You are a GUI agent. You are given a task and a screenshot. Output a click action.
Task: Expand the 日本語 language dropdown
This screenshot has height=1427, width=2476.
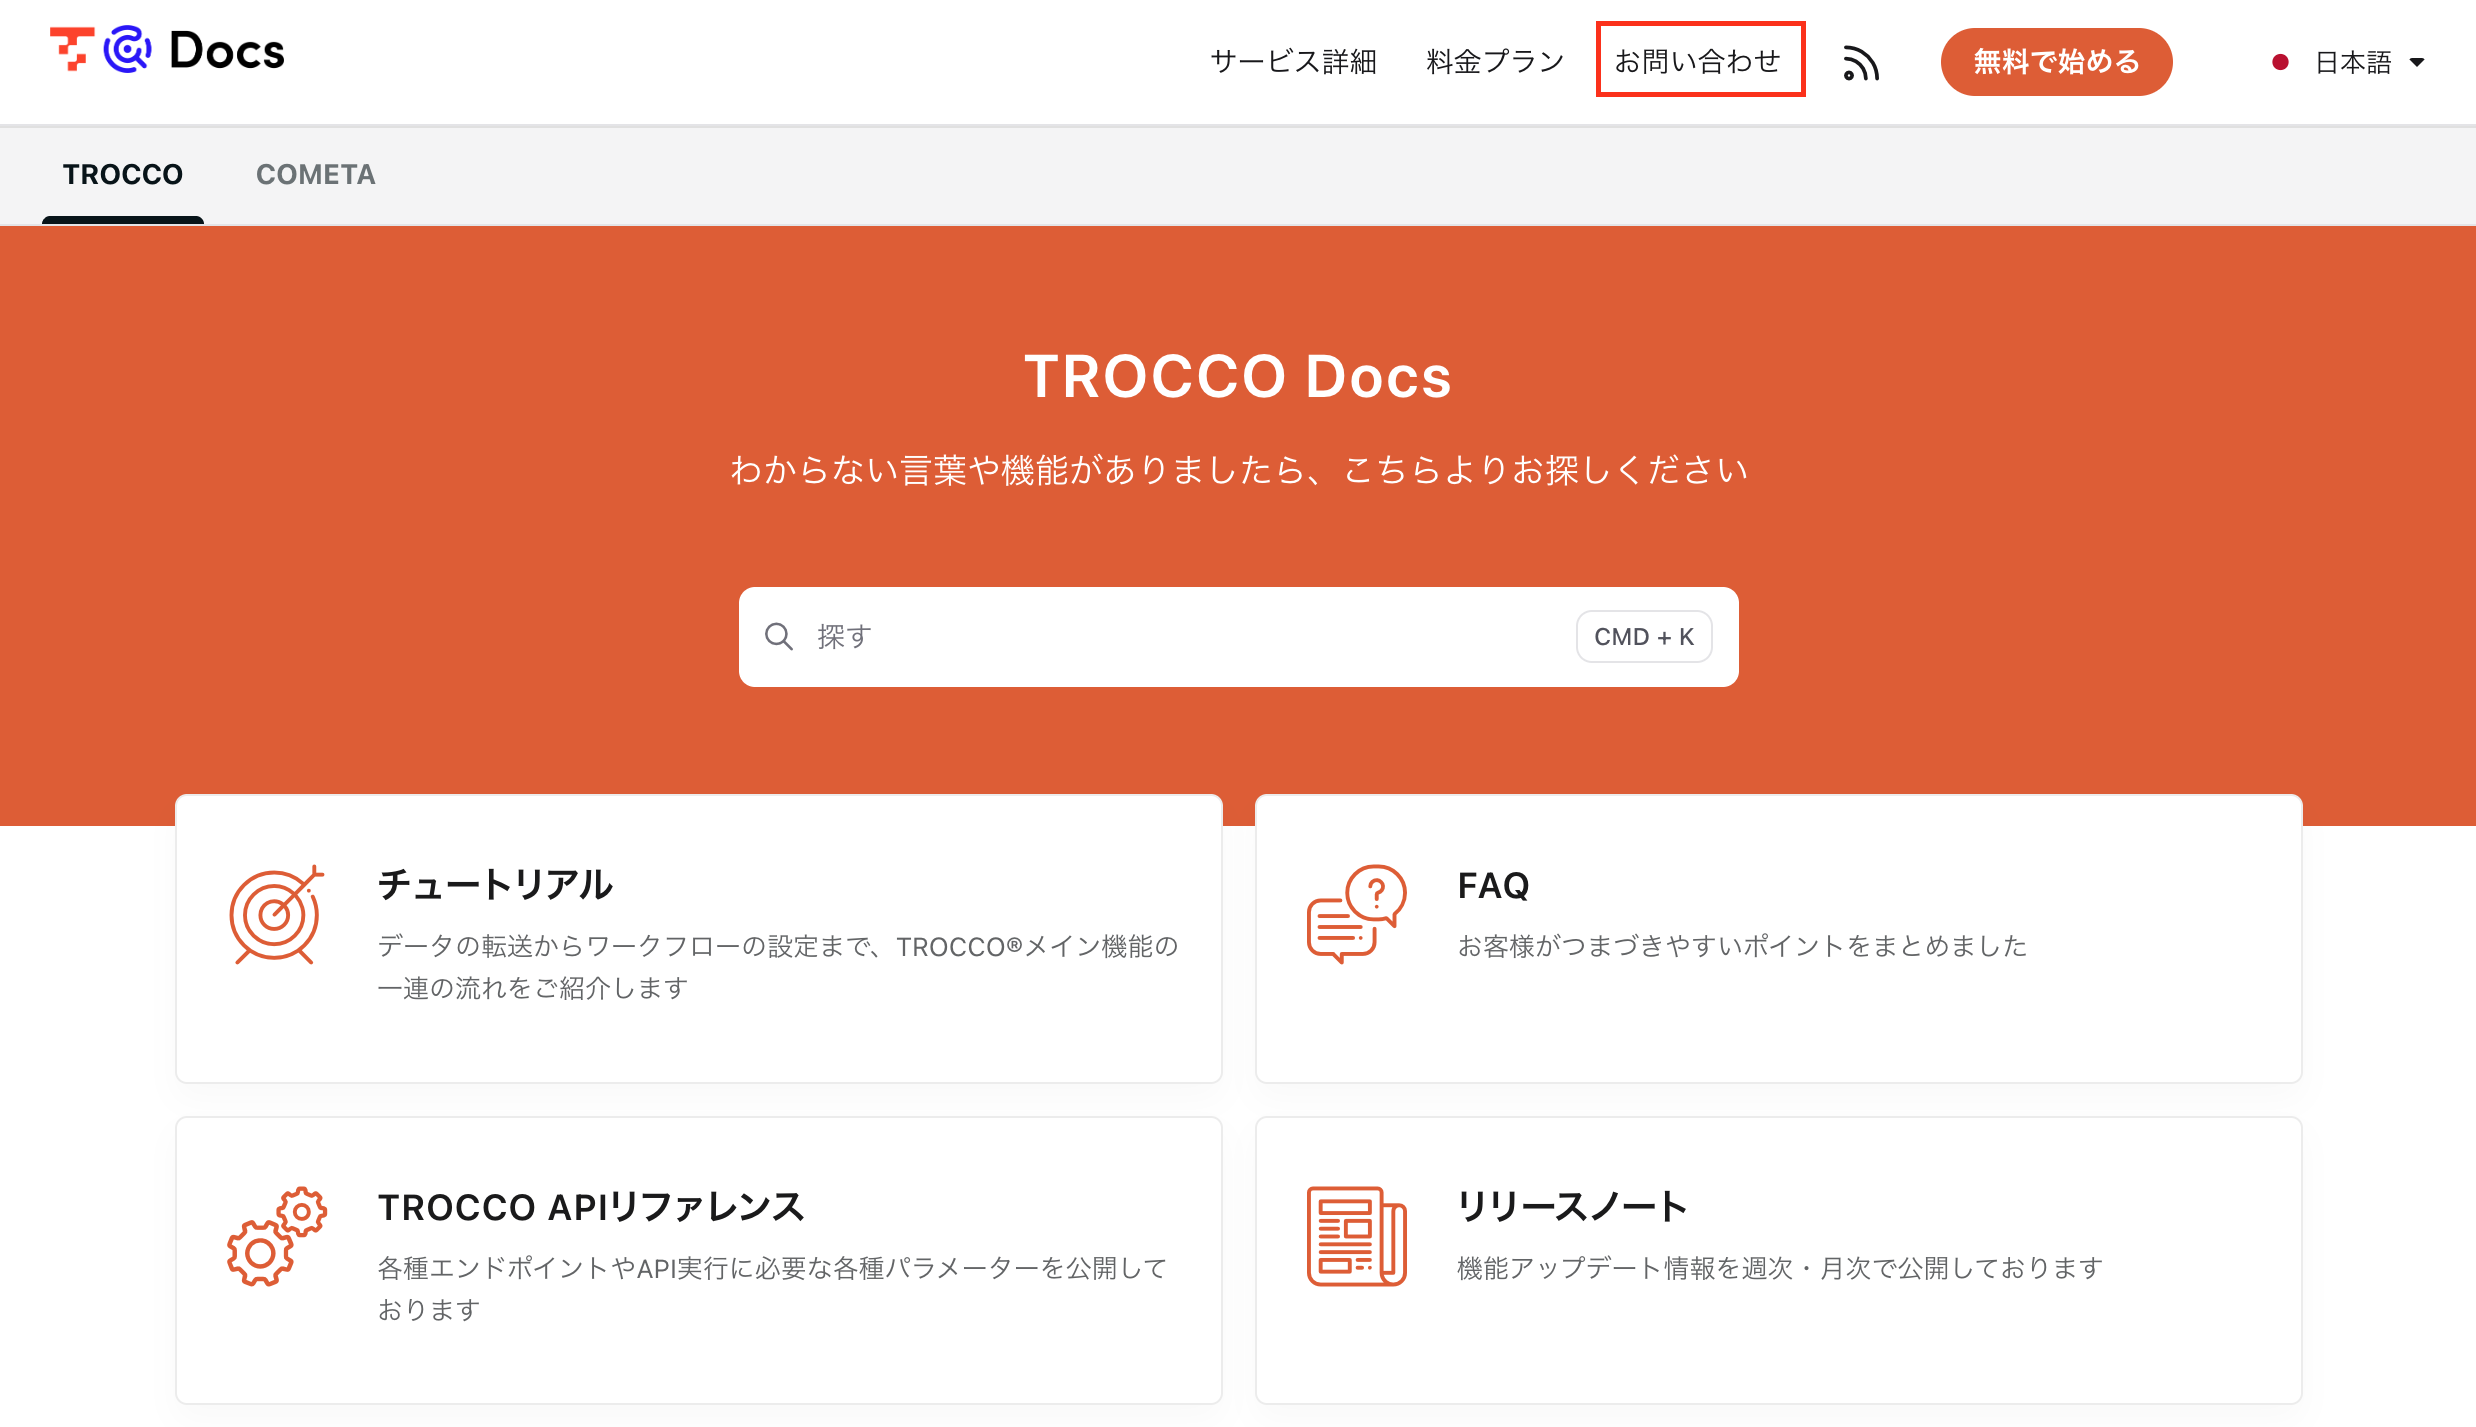point(2353,63)
